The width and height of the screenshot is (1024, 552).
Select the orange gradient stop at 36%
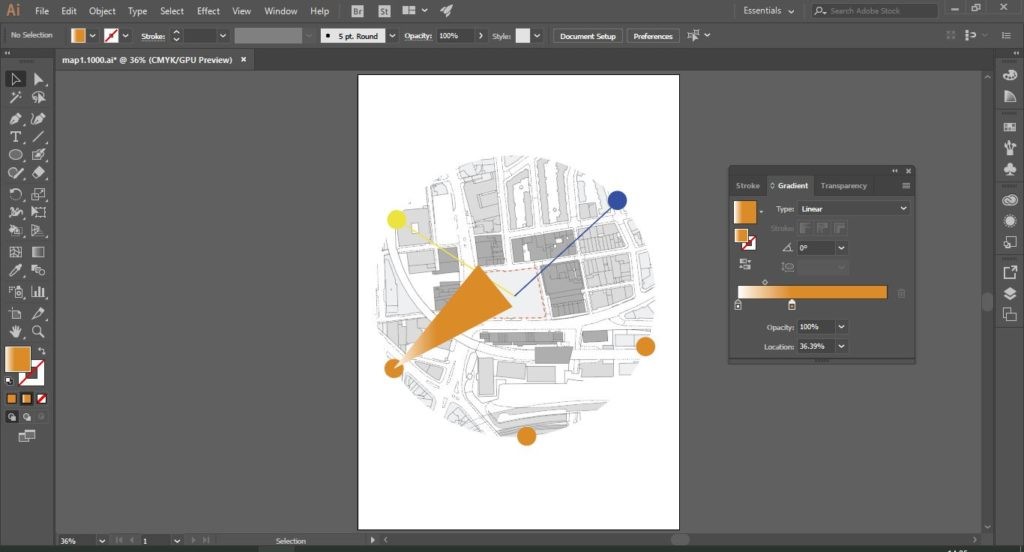pos(792,305)
